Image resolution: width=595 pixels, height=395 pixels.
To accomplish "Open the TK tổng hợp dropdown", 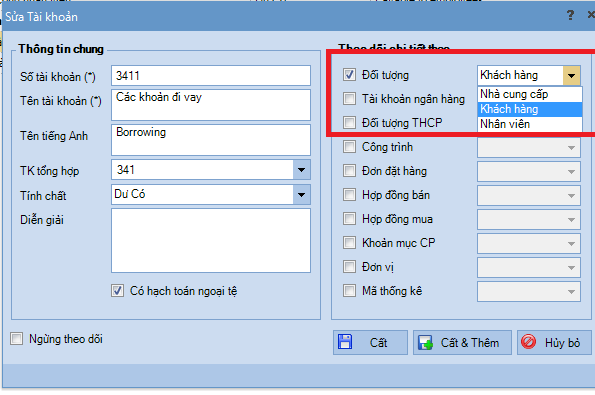I will (302, 170).
